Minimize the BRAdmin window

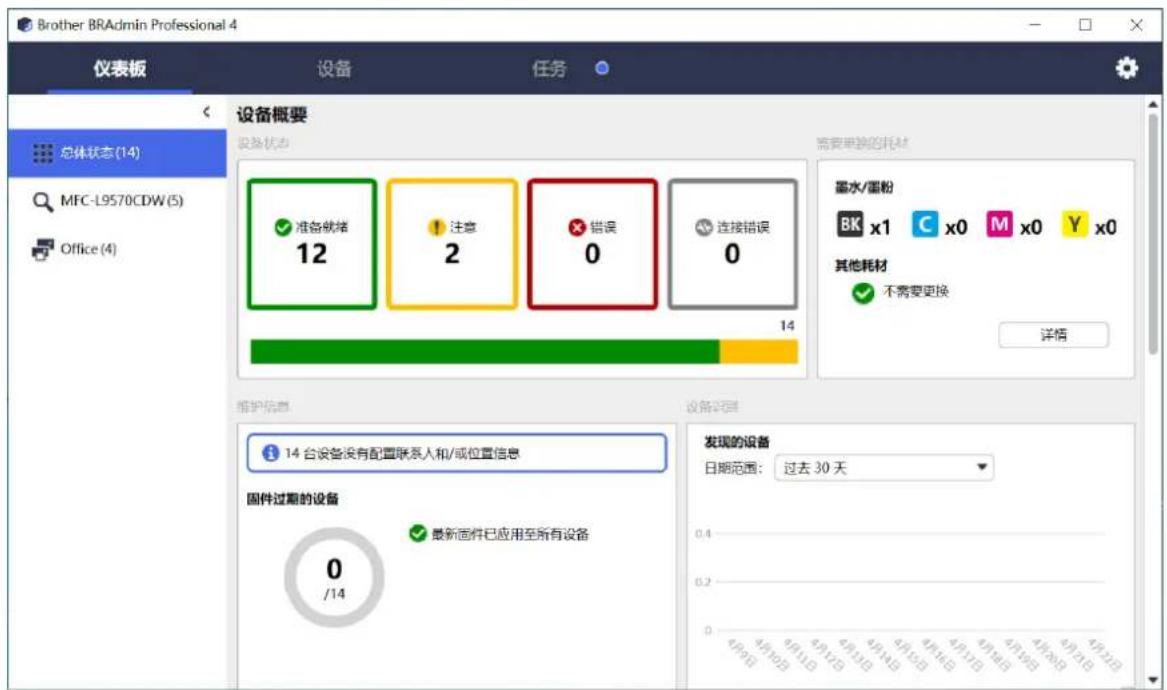[1035, 25]
